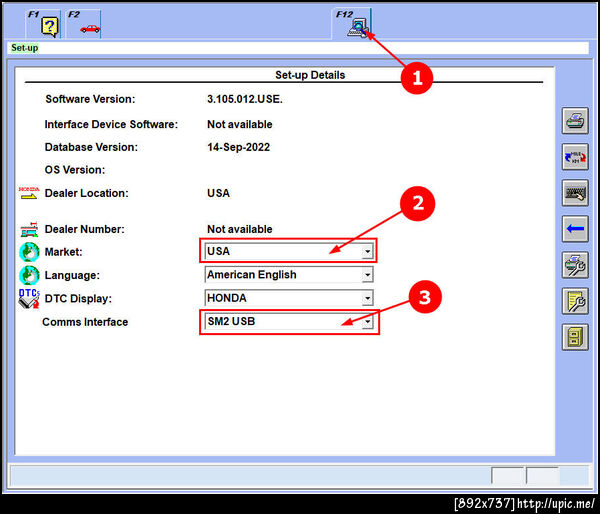Open the Market dropdown showing USA

pos(289,251)
